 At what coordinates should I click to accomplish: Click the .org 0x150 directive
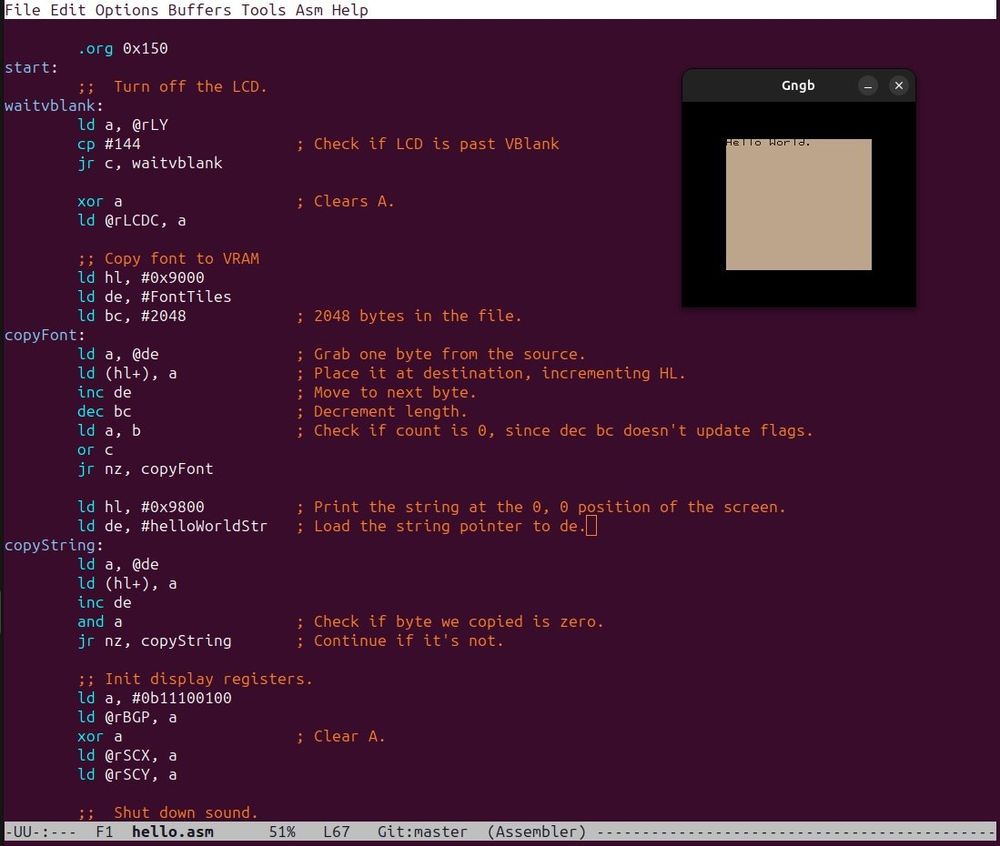122,48
